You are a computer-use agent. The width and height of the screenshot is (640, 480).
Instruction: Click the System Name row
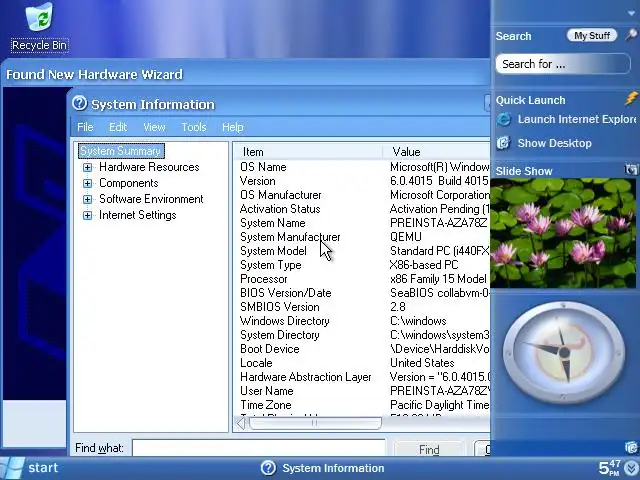(x=364, y=223)
